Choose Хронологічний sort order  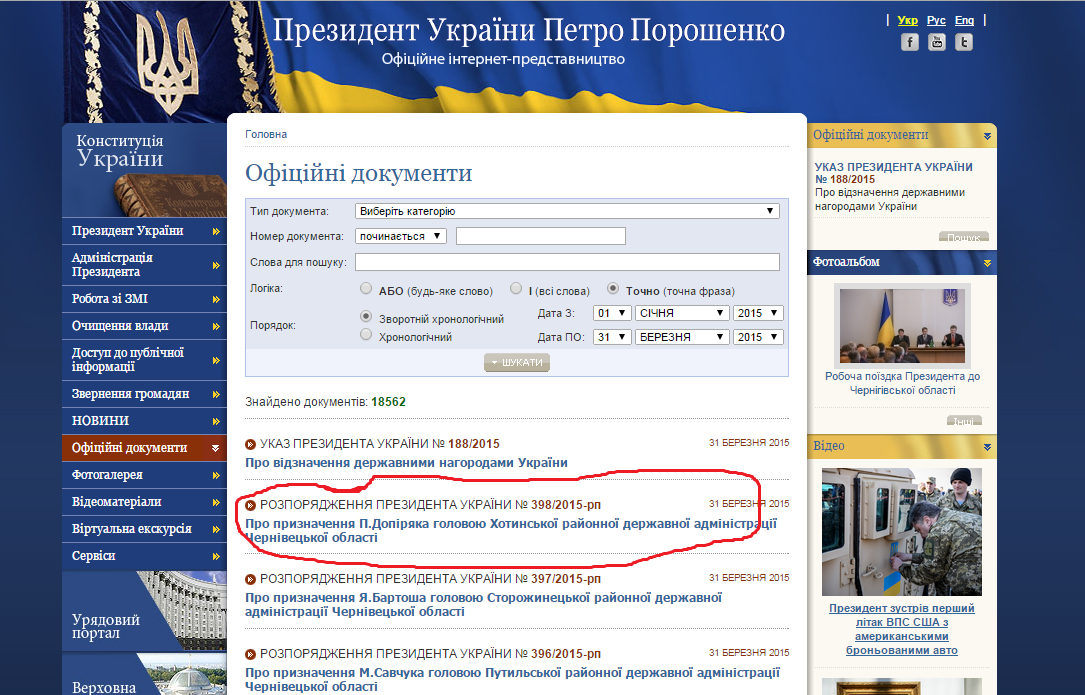pyautogui.click(x=366, y=336)
